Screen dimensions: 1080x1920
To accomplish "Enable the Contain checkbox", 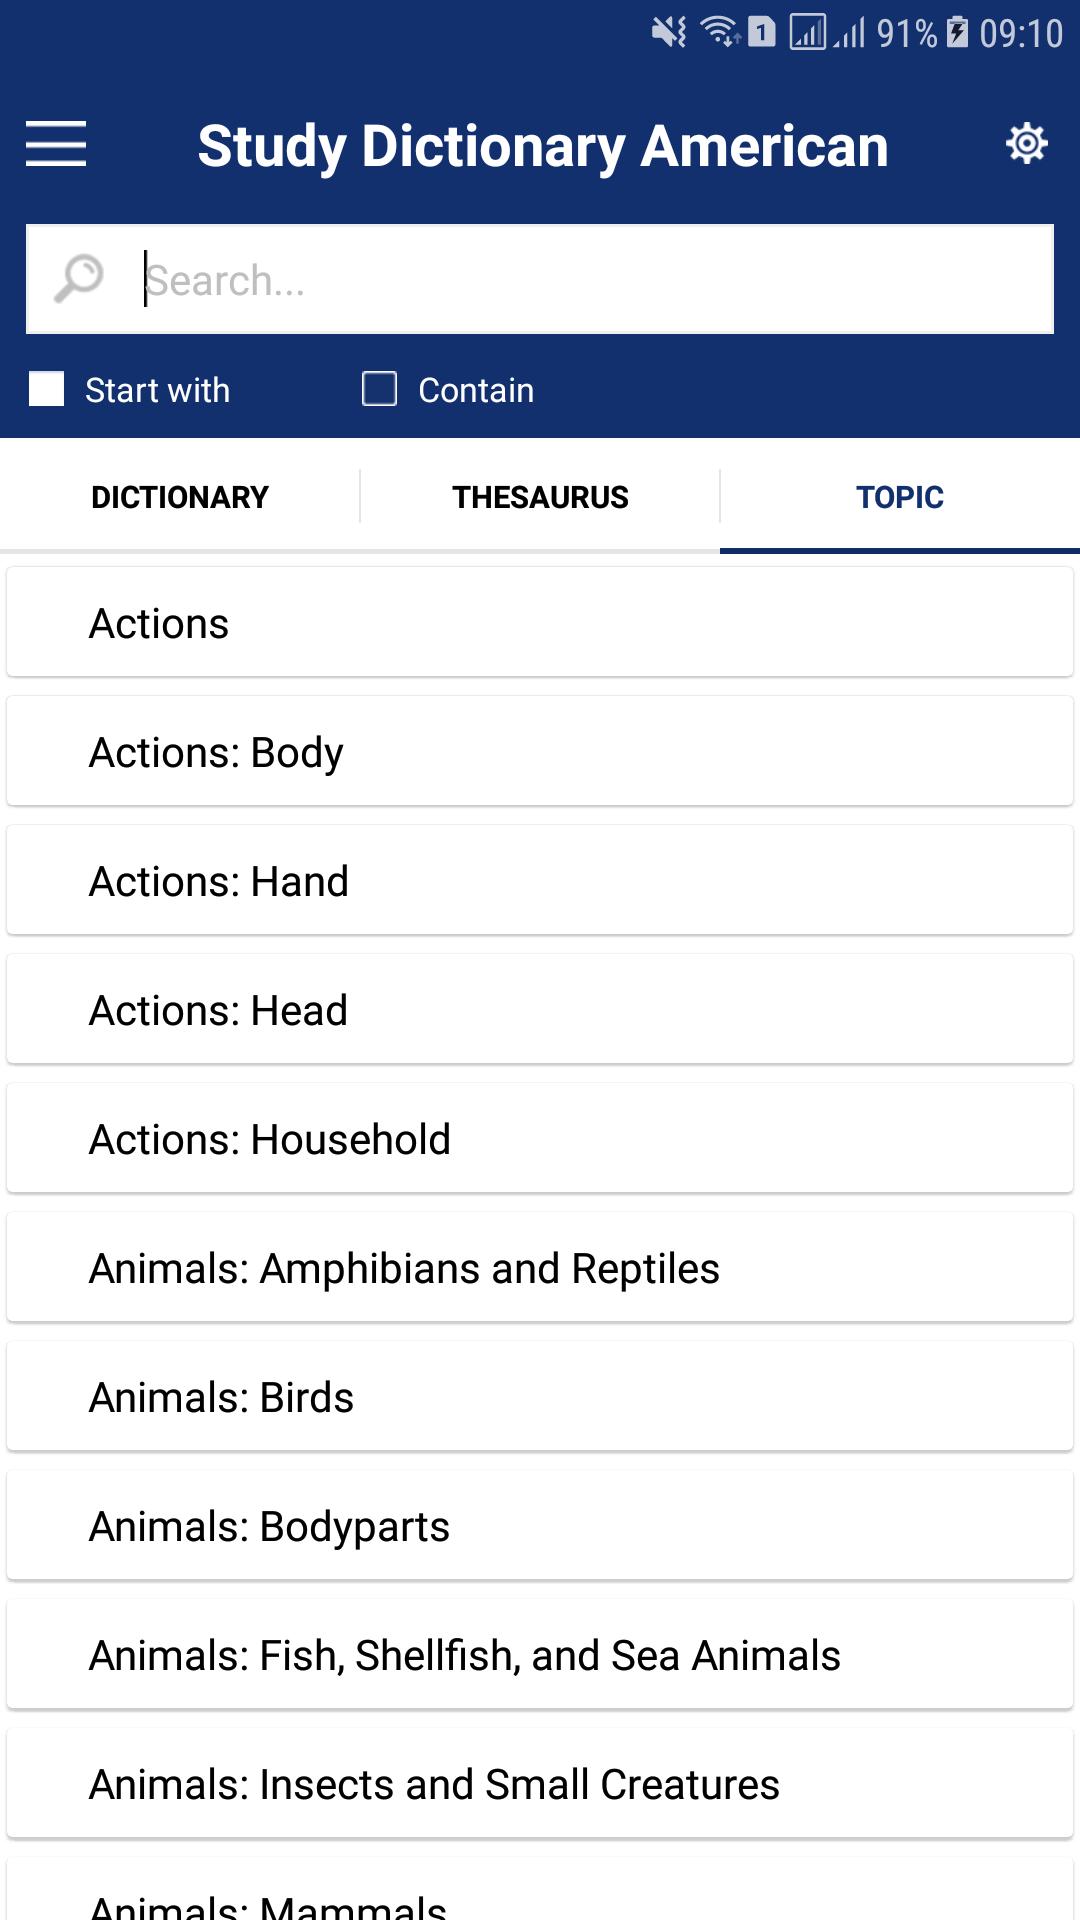I will coord(379,389).
